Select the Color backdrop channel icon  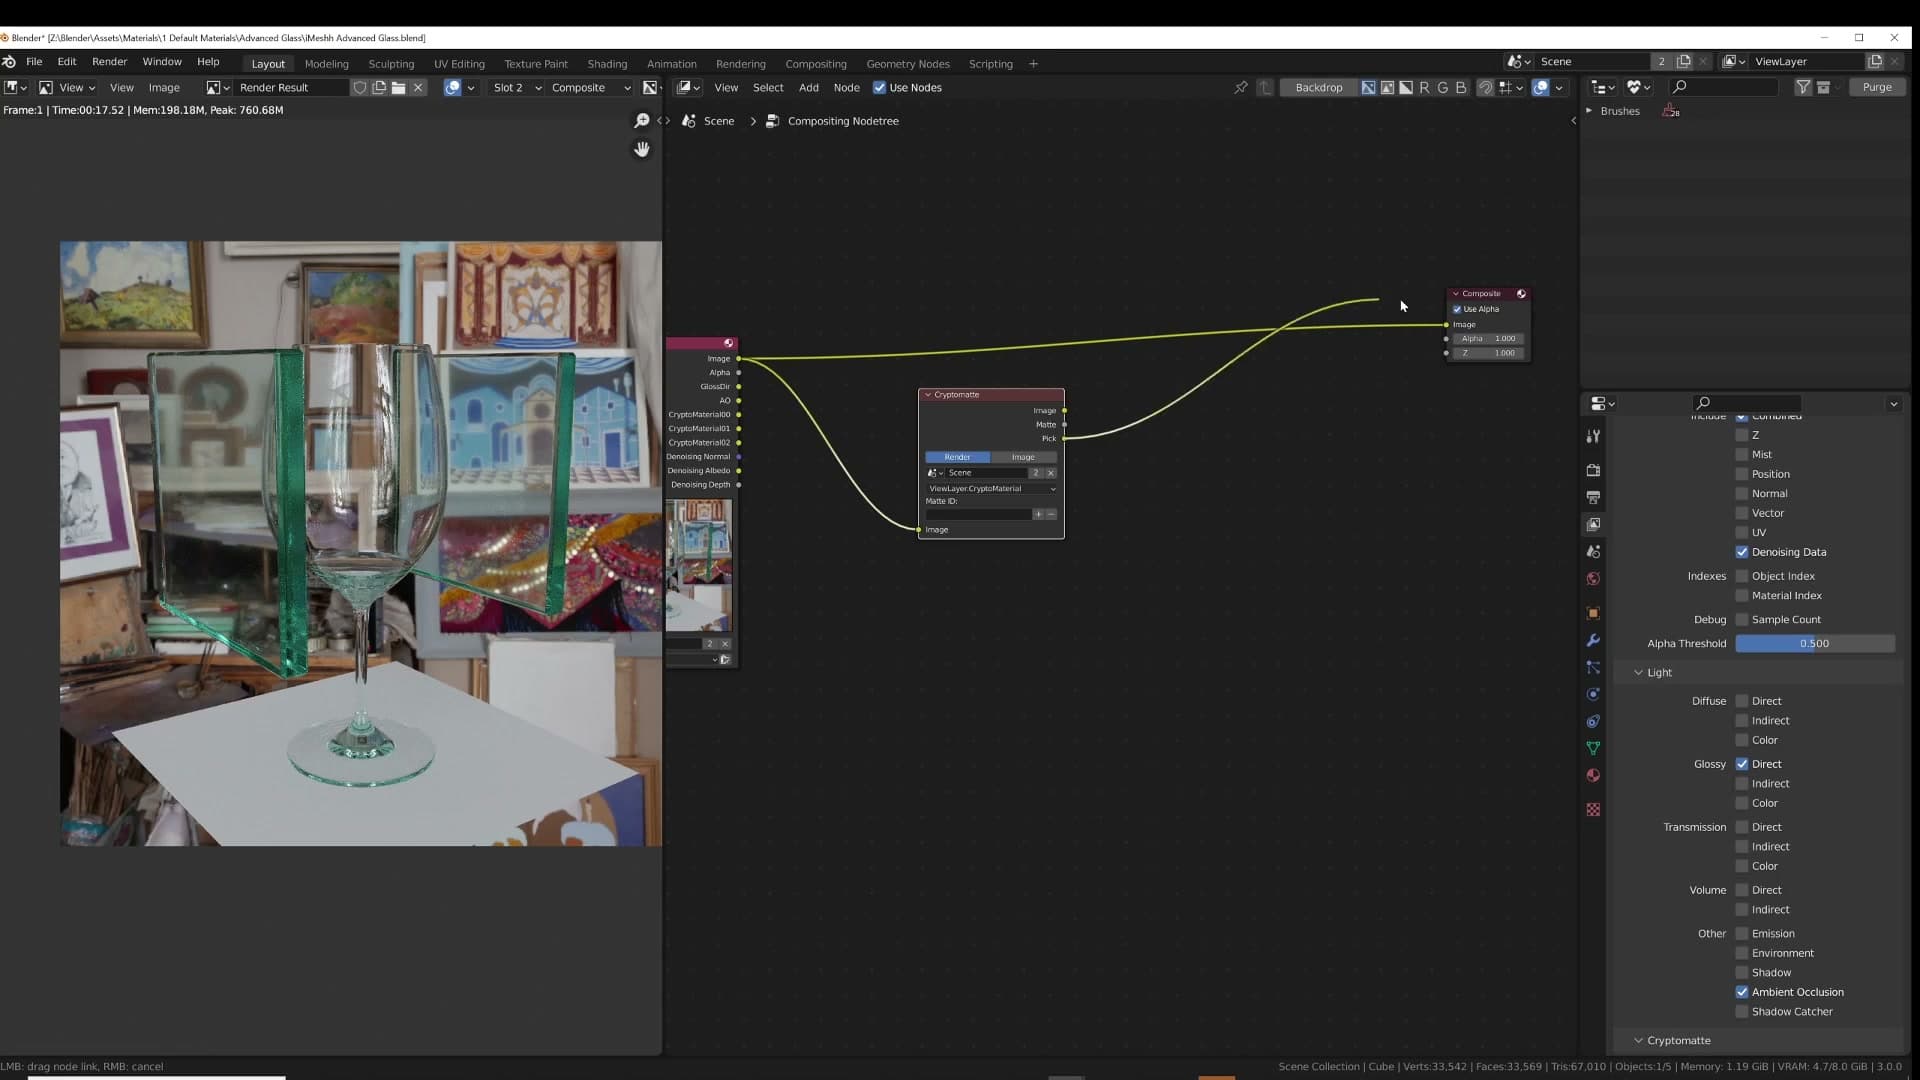coord(1387,88)
